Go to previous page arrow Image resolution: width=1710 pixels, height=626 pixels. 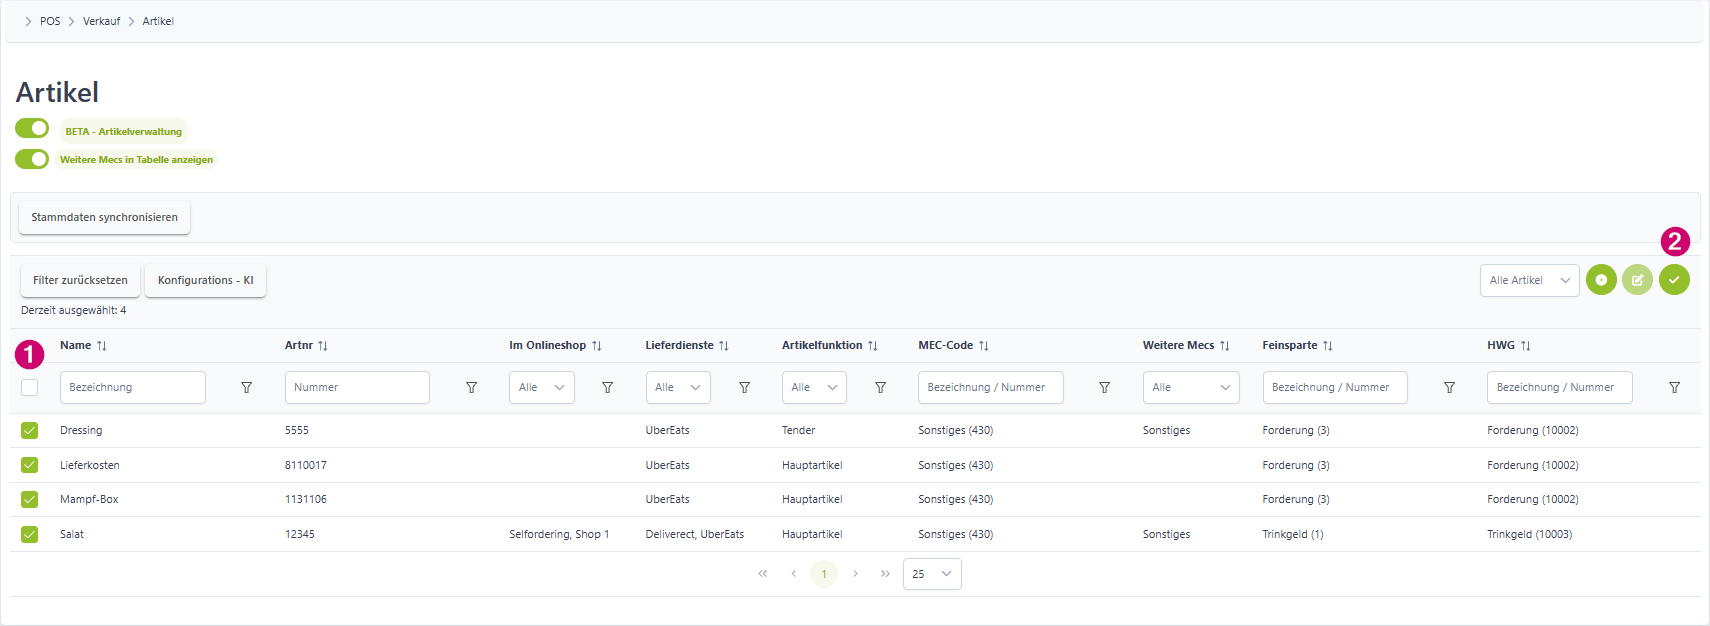[794, 574]
